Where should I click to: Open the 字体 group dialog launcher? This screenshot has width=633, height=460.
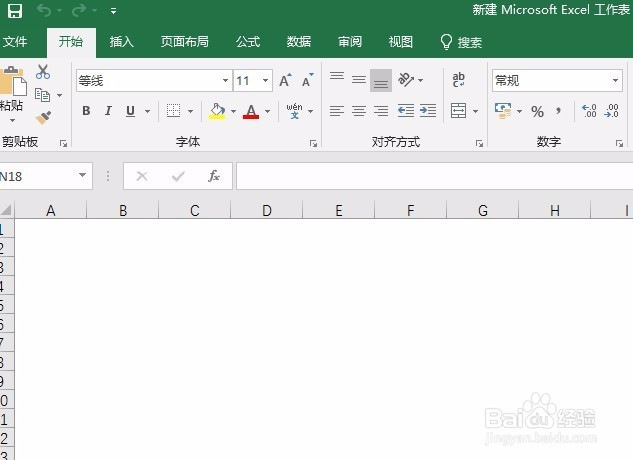(x=313, y=143)
